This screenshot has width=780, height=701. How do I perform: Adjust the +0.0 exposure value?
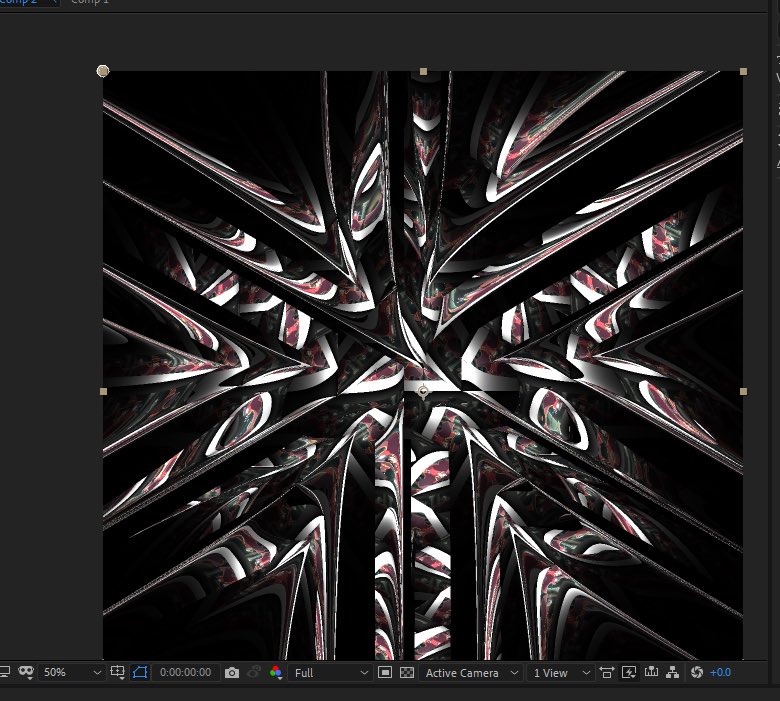tap(720, 673)
